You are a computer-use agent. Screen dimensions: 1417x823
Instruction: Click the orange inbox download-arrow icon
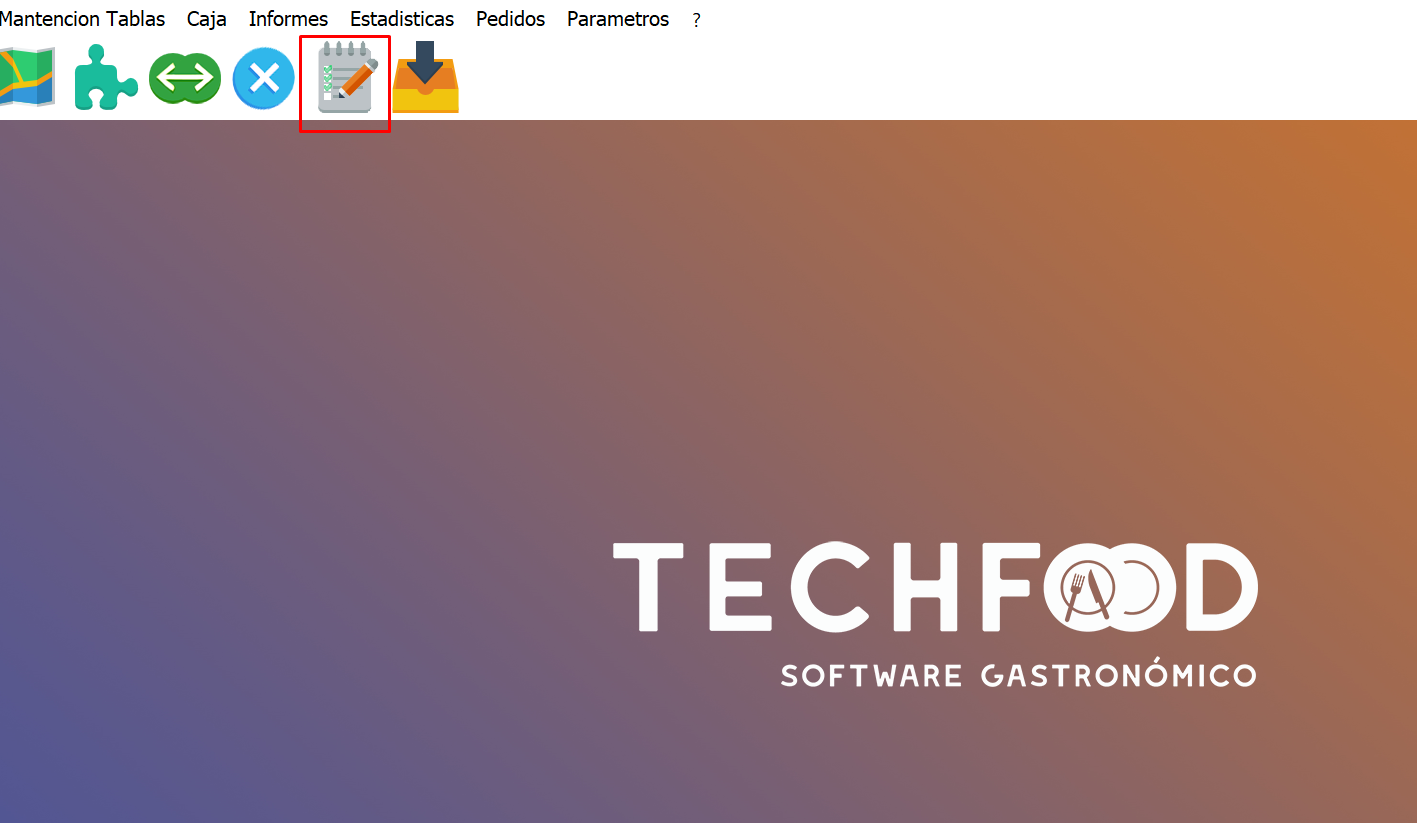425,78
